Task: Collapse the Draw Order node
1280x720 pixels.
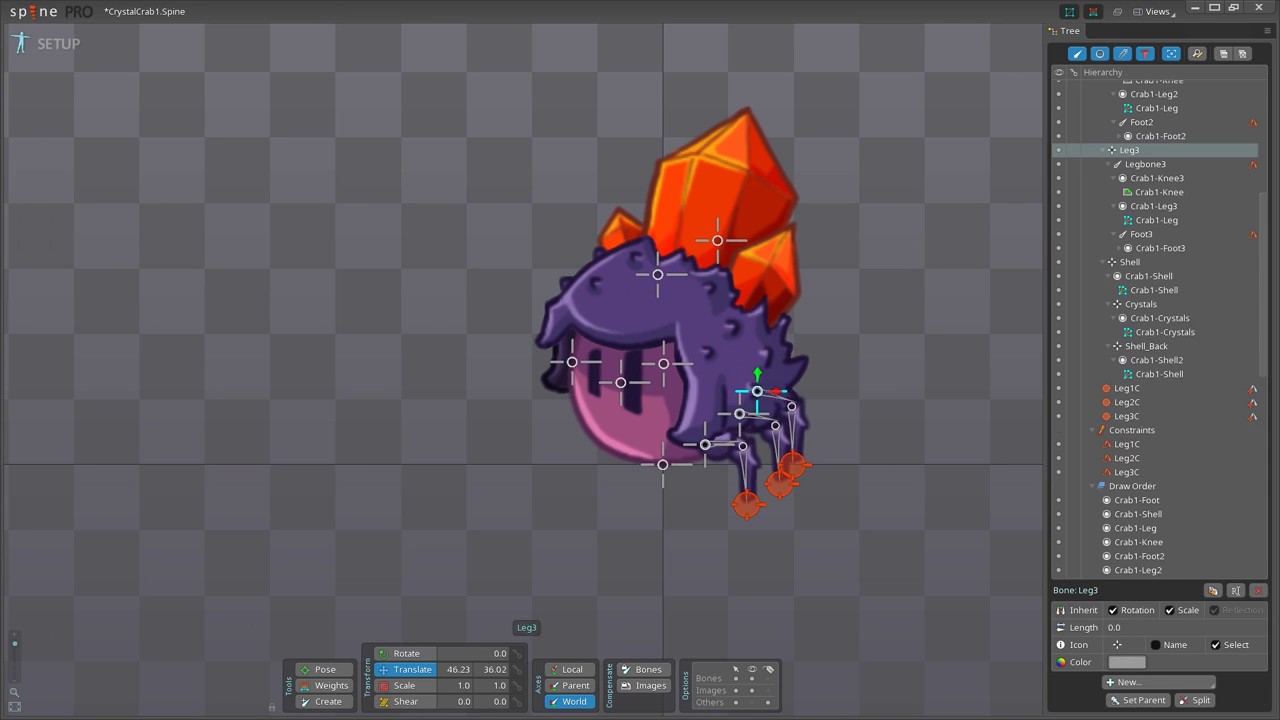Action: click(1092, 486)
